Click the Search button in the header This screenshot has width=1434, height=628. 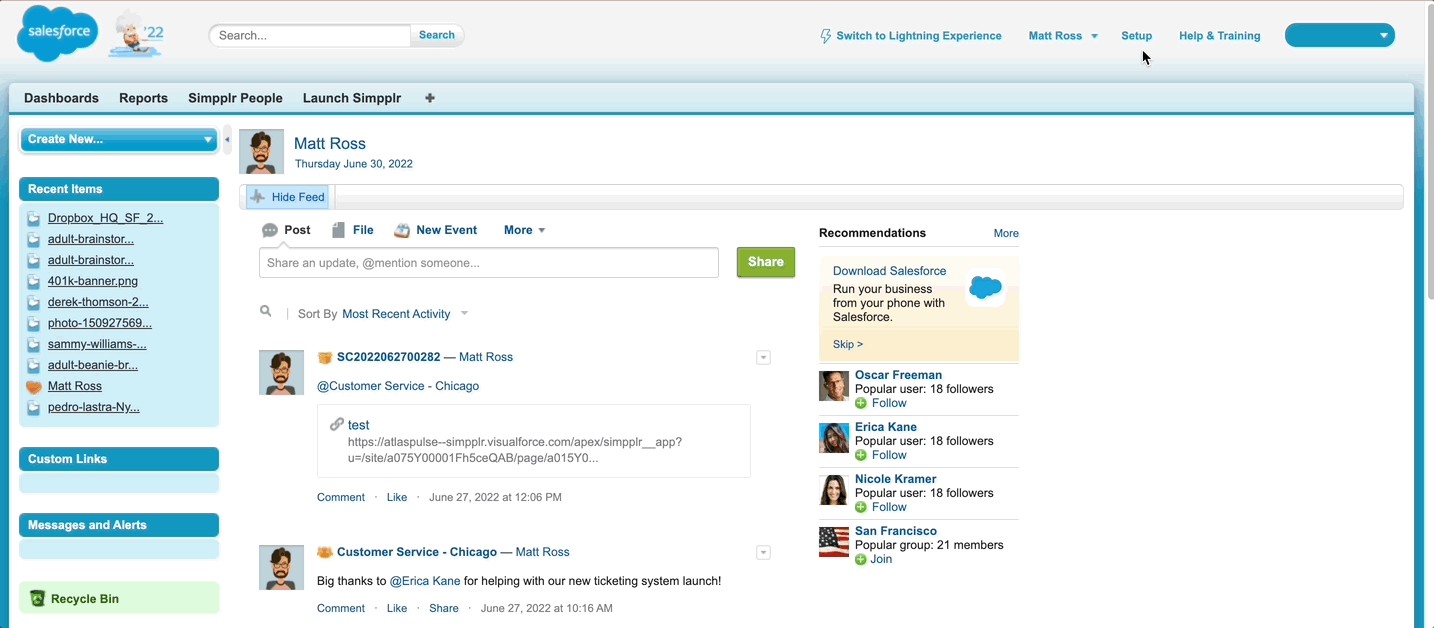tap(437, 35)
